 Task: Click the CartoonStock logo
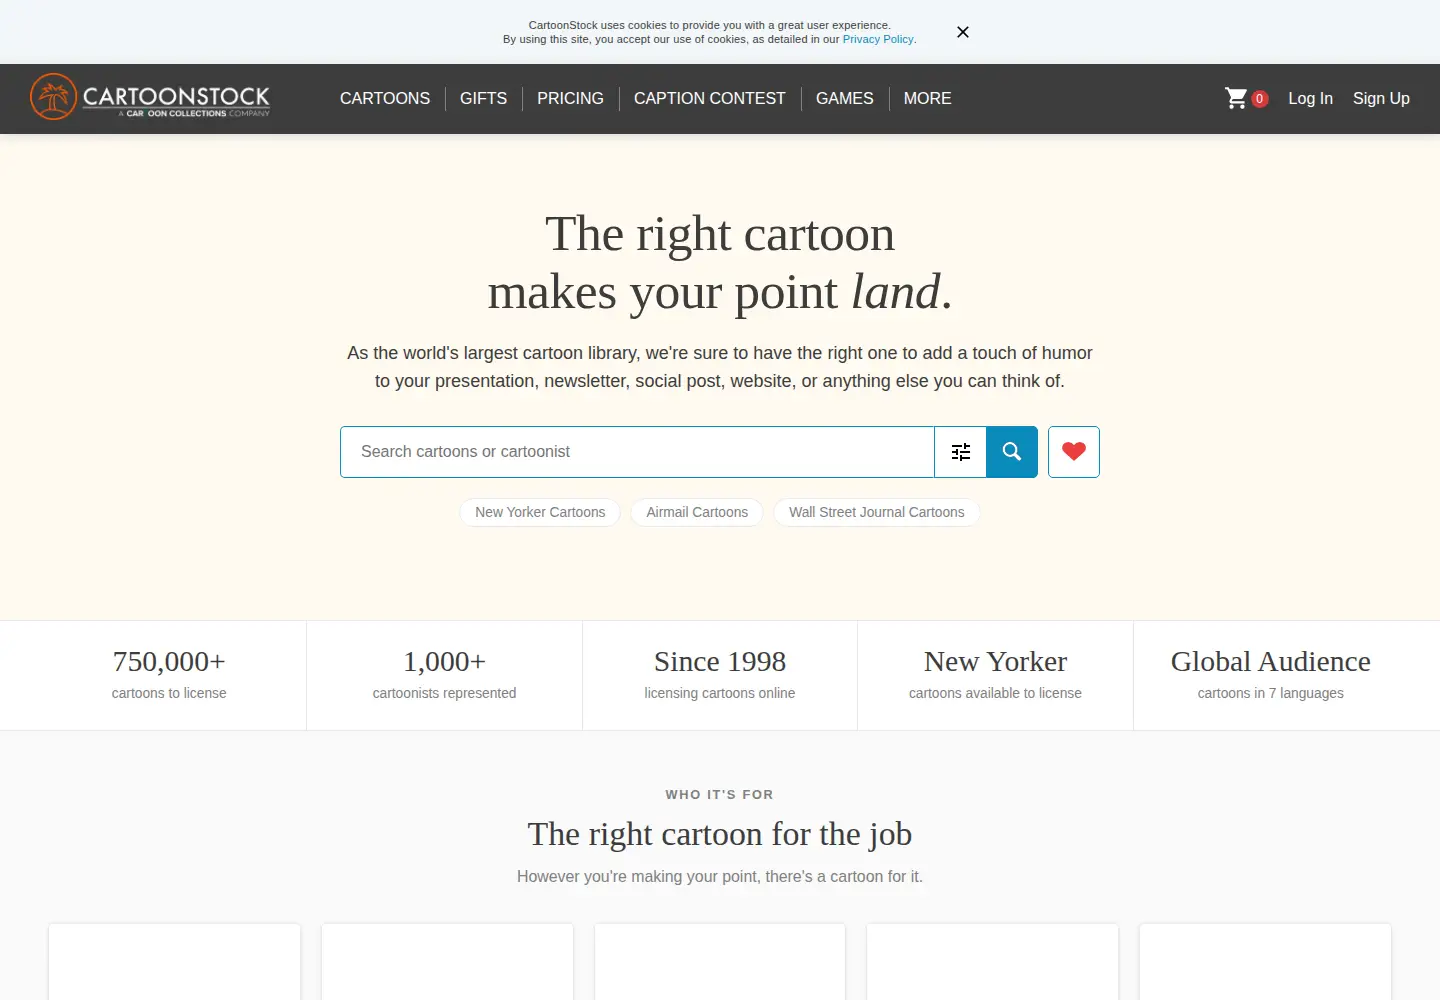150,97
